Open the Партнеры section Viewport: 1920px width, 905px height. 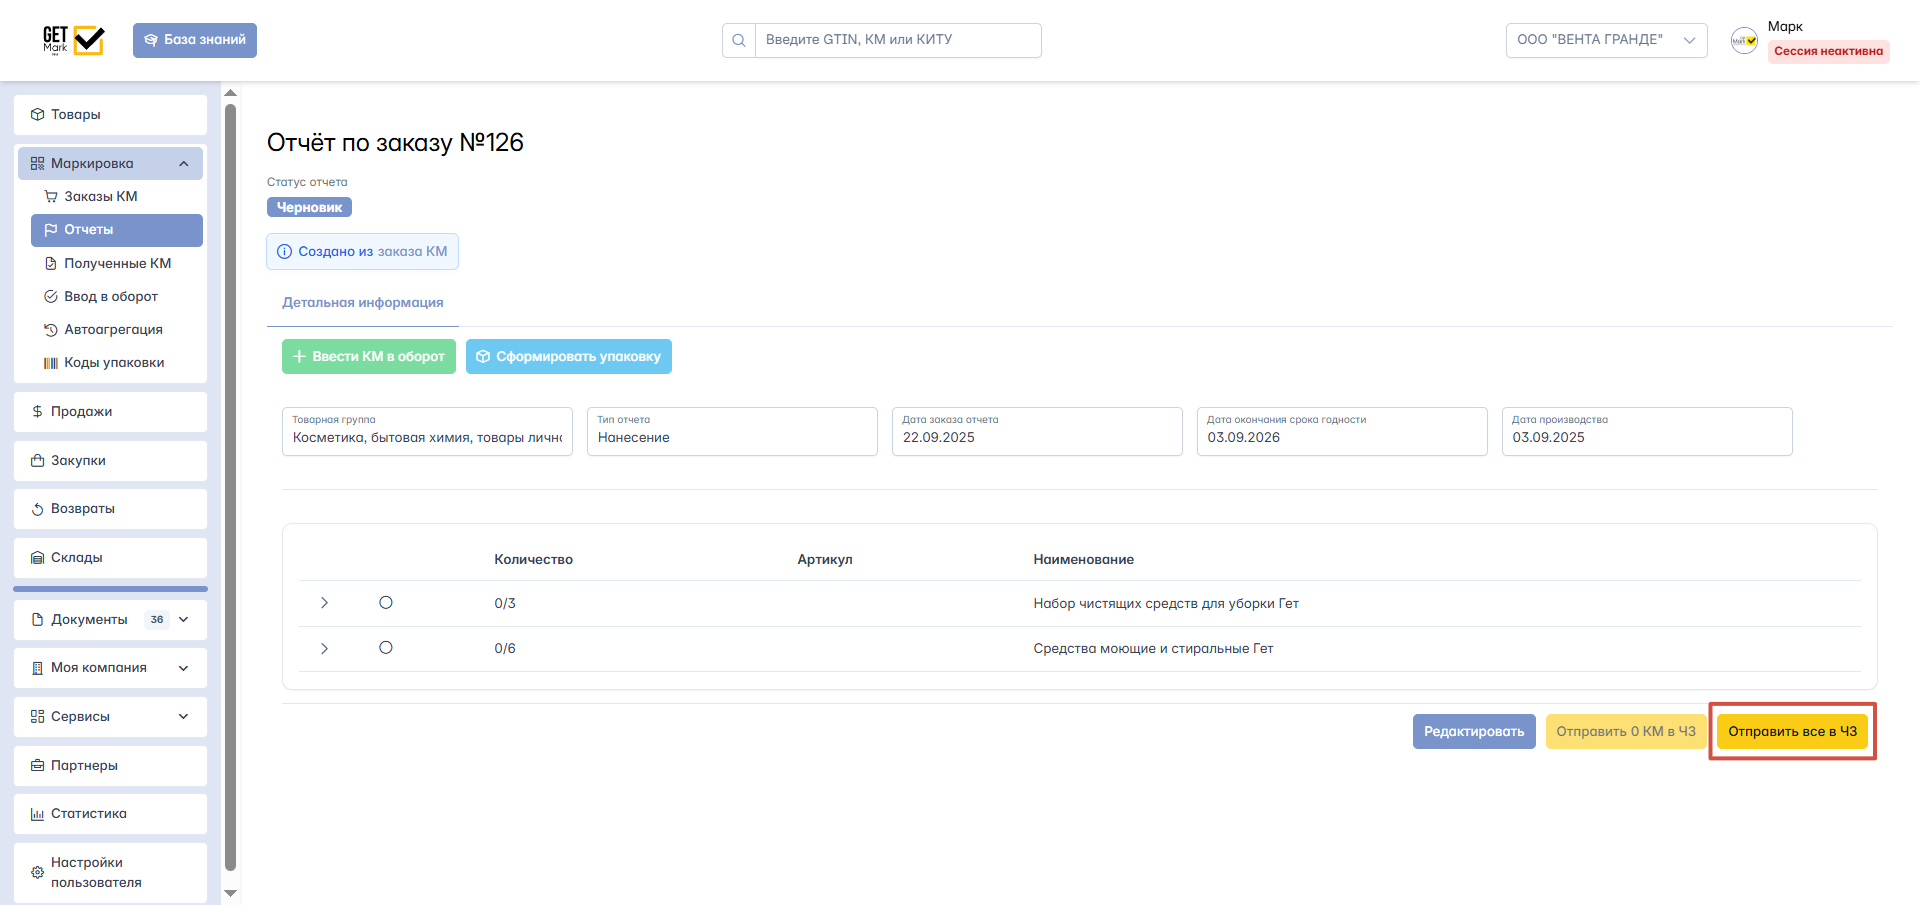click(110, 766)
